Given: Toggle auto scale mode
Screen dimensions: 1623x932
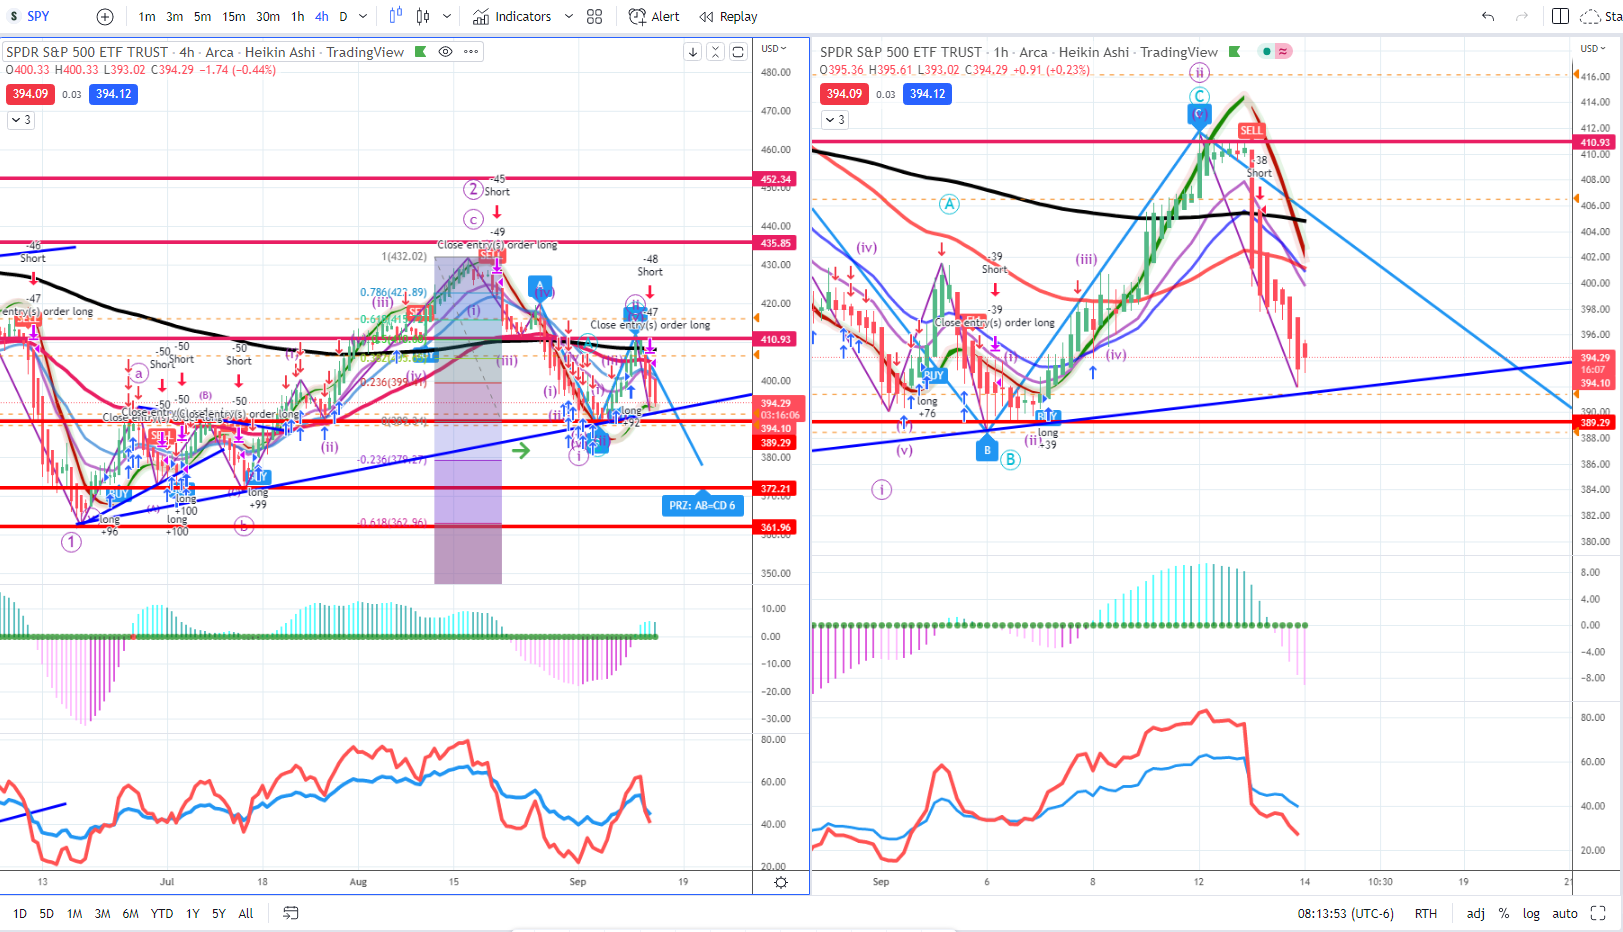Looking at the screenshot, I should coord(1565,913).
